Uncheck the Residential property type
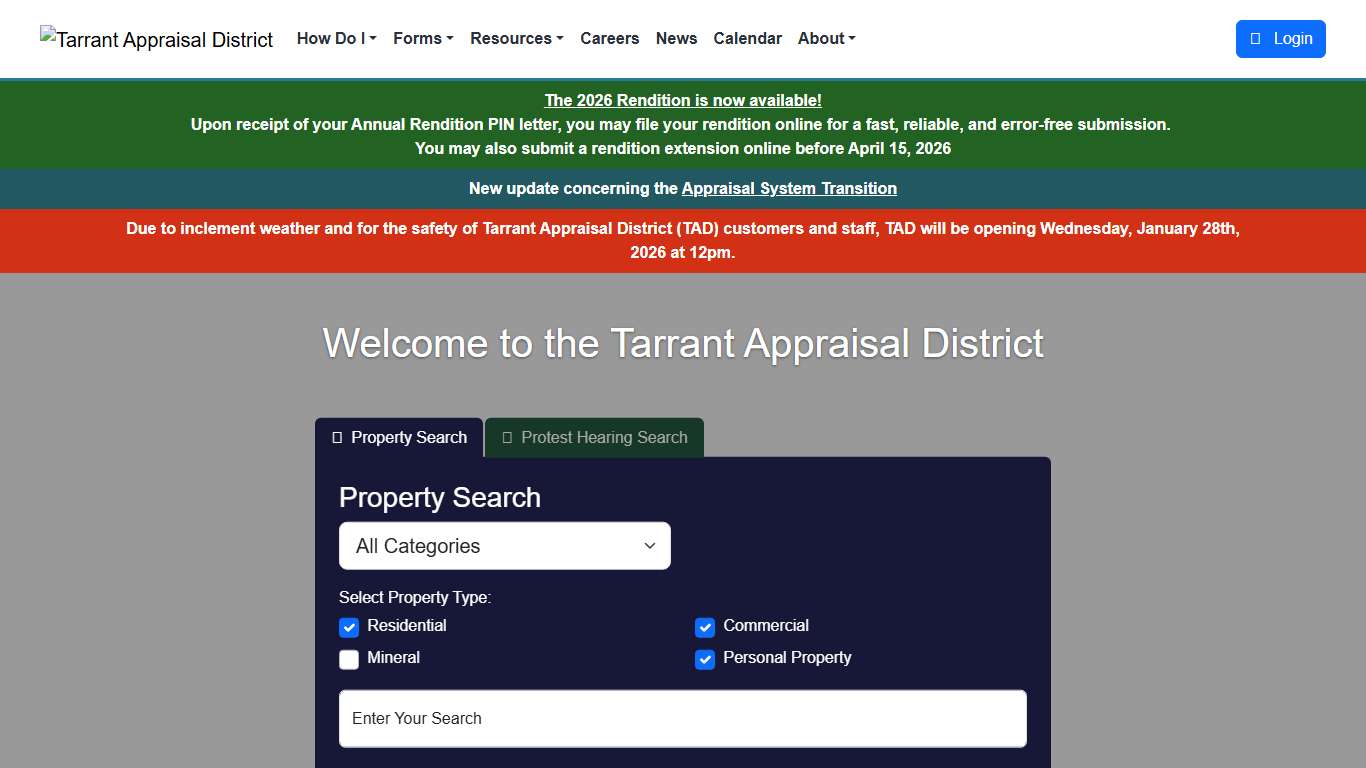The height and width of the screenshot is (768, 1366). click(x=348, y=627)
